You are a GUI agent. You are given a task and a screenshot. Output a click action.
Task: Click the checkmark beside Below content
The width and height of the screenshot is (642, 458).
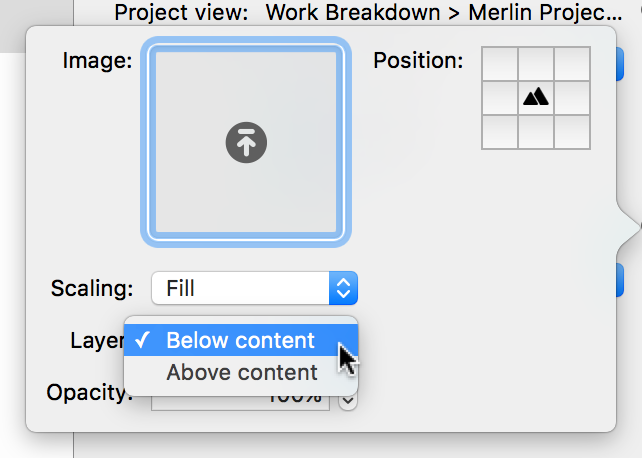tap(142, 340)
